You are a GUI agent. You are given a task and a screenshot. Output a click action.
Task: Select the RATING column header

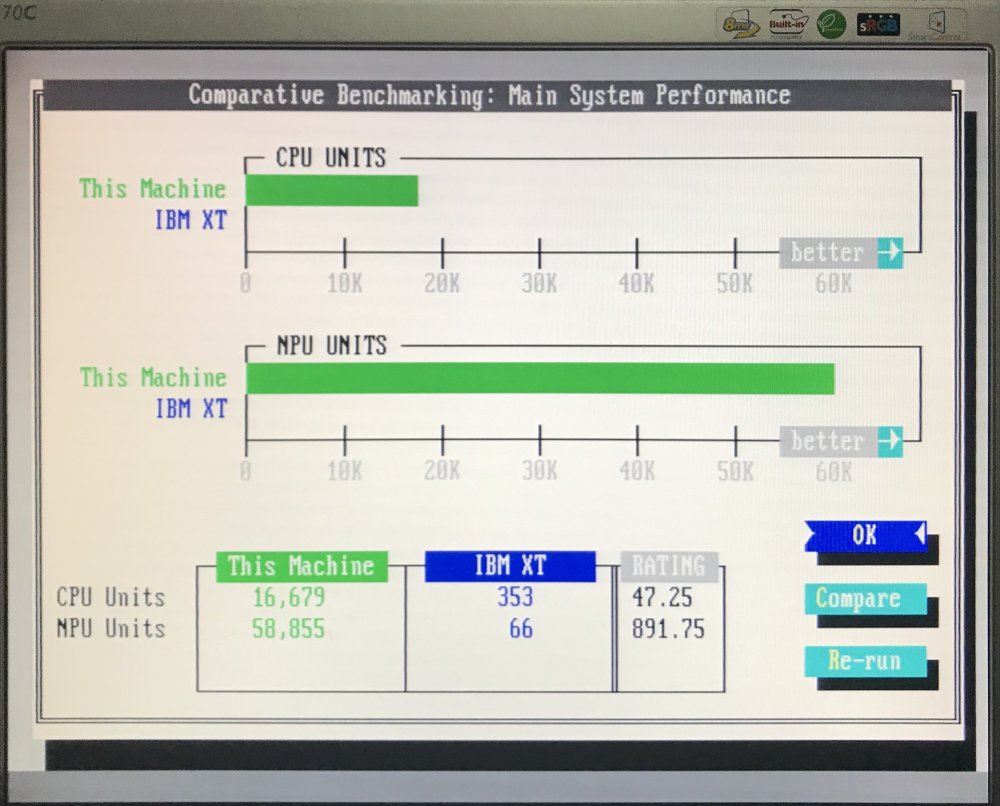pyautogui.click(x=669, y=566)
